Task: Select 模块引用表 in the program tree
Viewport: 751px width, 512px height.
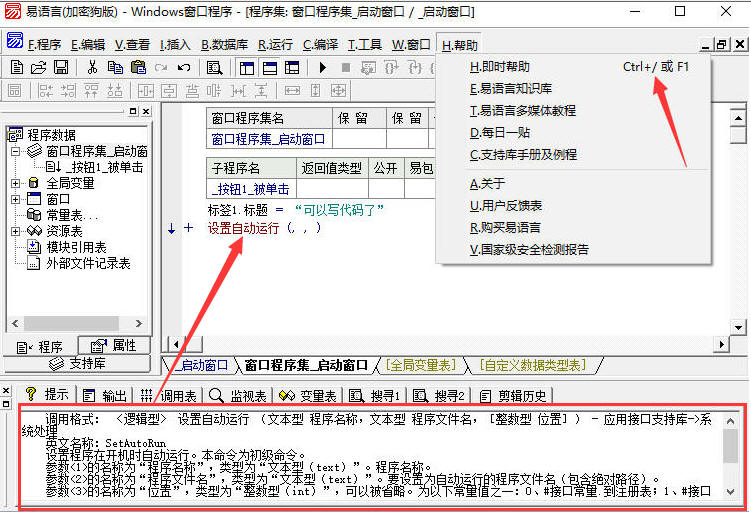Action: click(76, 248)
